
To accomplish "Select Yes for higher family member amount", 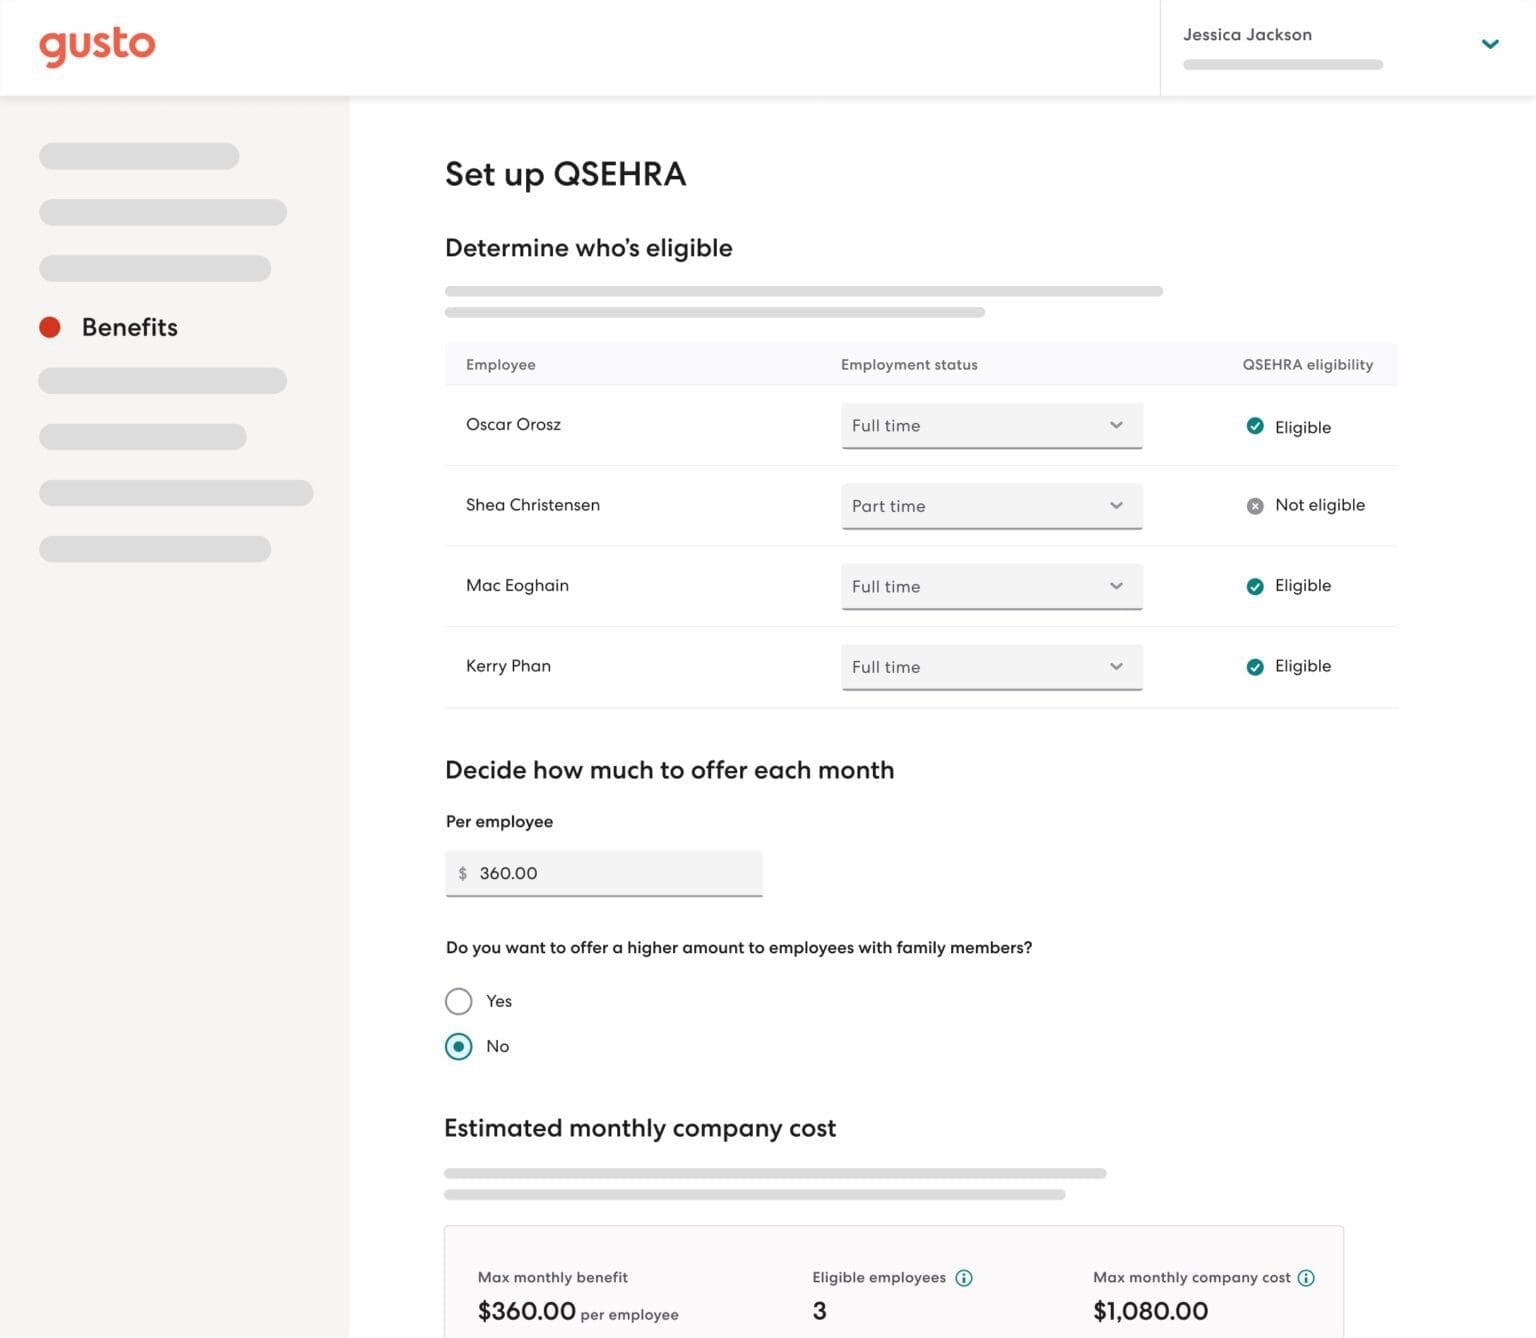I will [458, 1001].
